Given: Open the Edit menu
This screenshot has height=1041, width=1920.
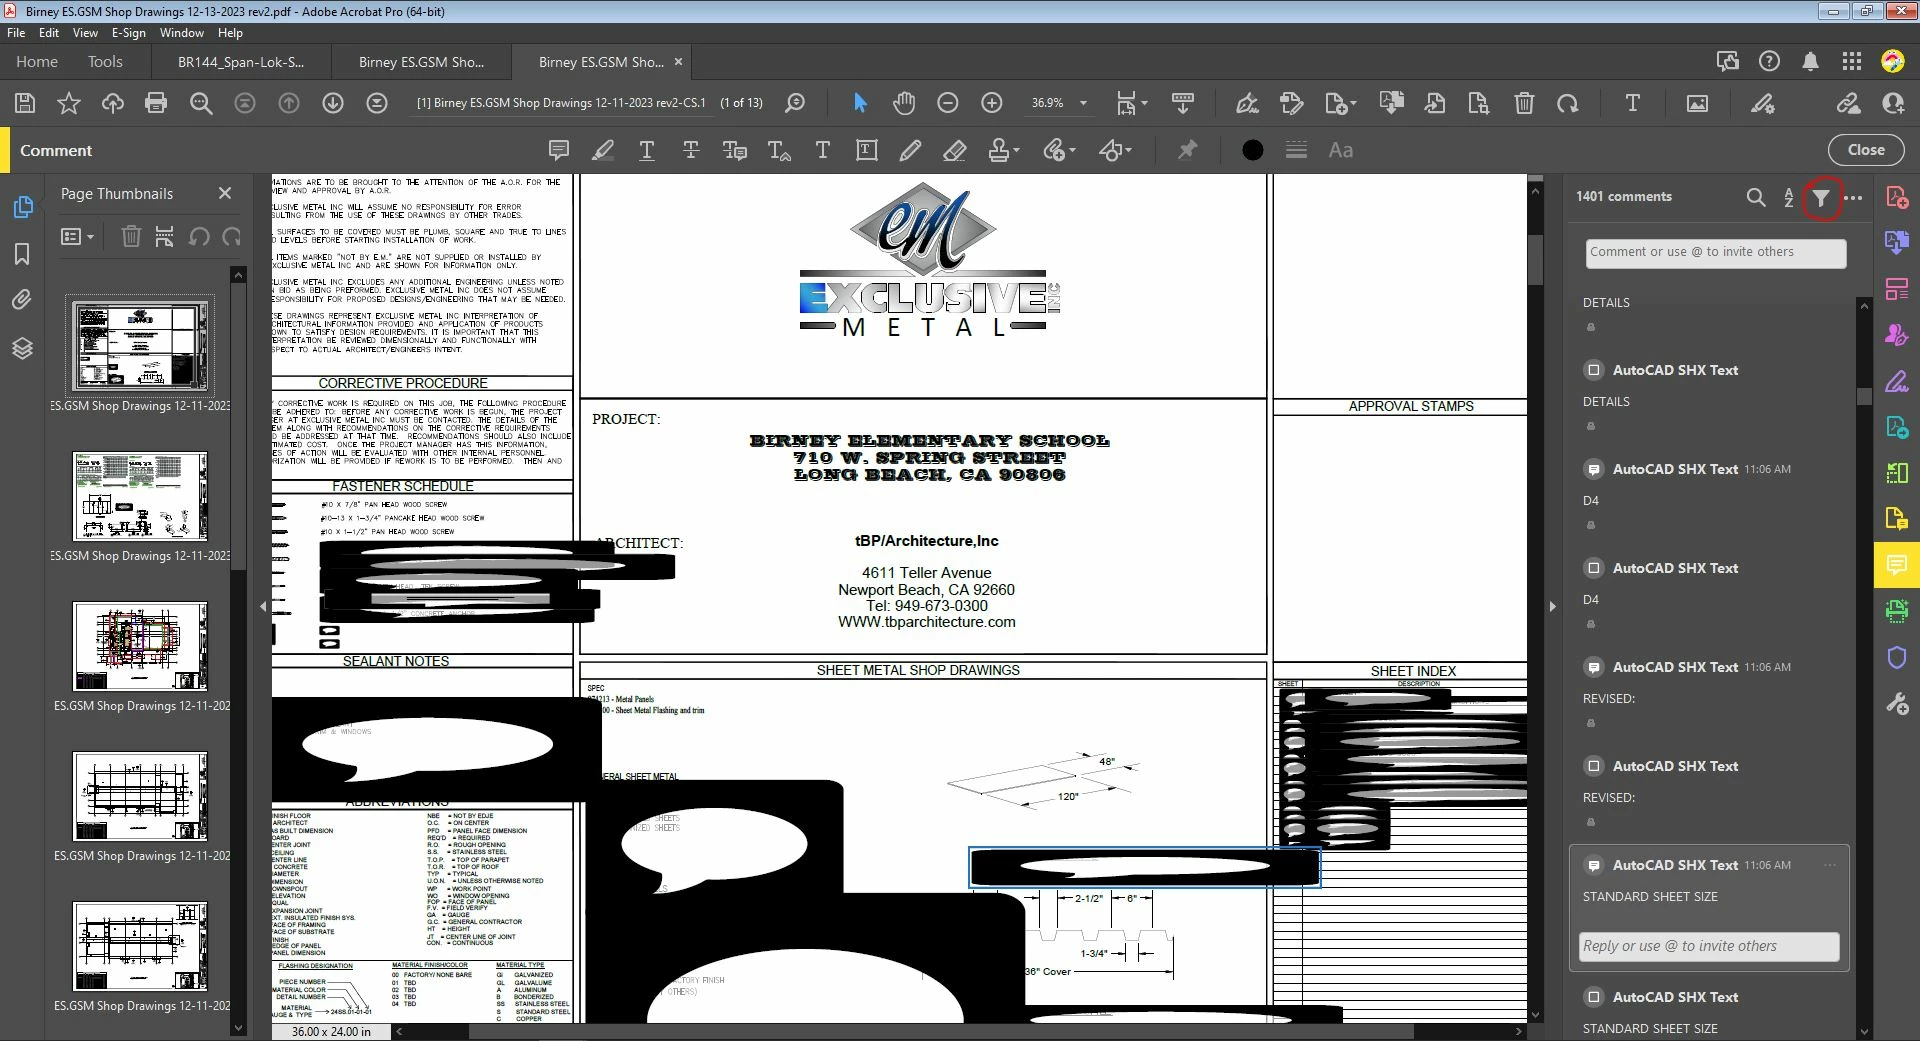Looking at the screenshot, I should click(x=49, y=33).
